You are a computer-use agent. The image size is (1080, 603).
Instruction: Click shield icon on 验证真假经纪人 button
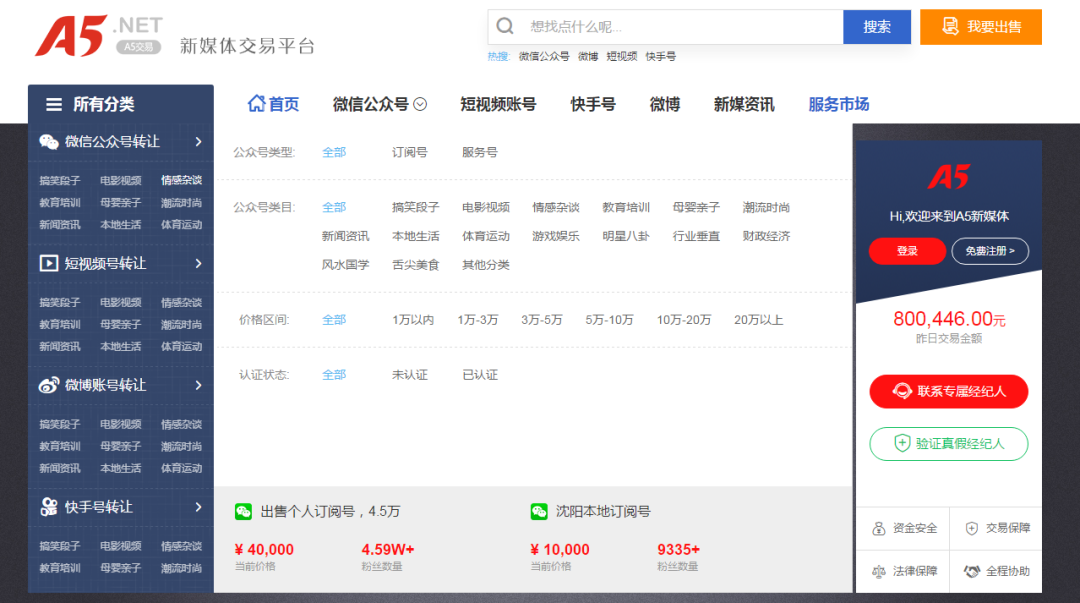[x=902, y=443]
